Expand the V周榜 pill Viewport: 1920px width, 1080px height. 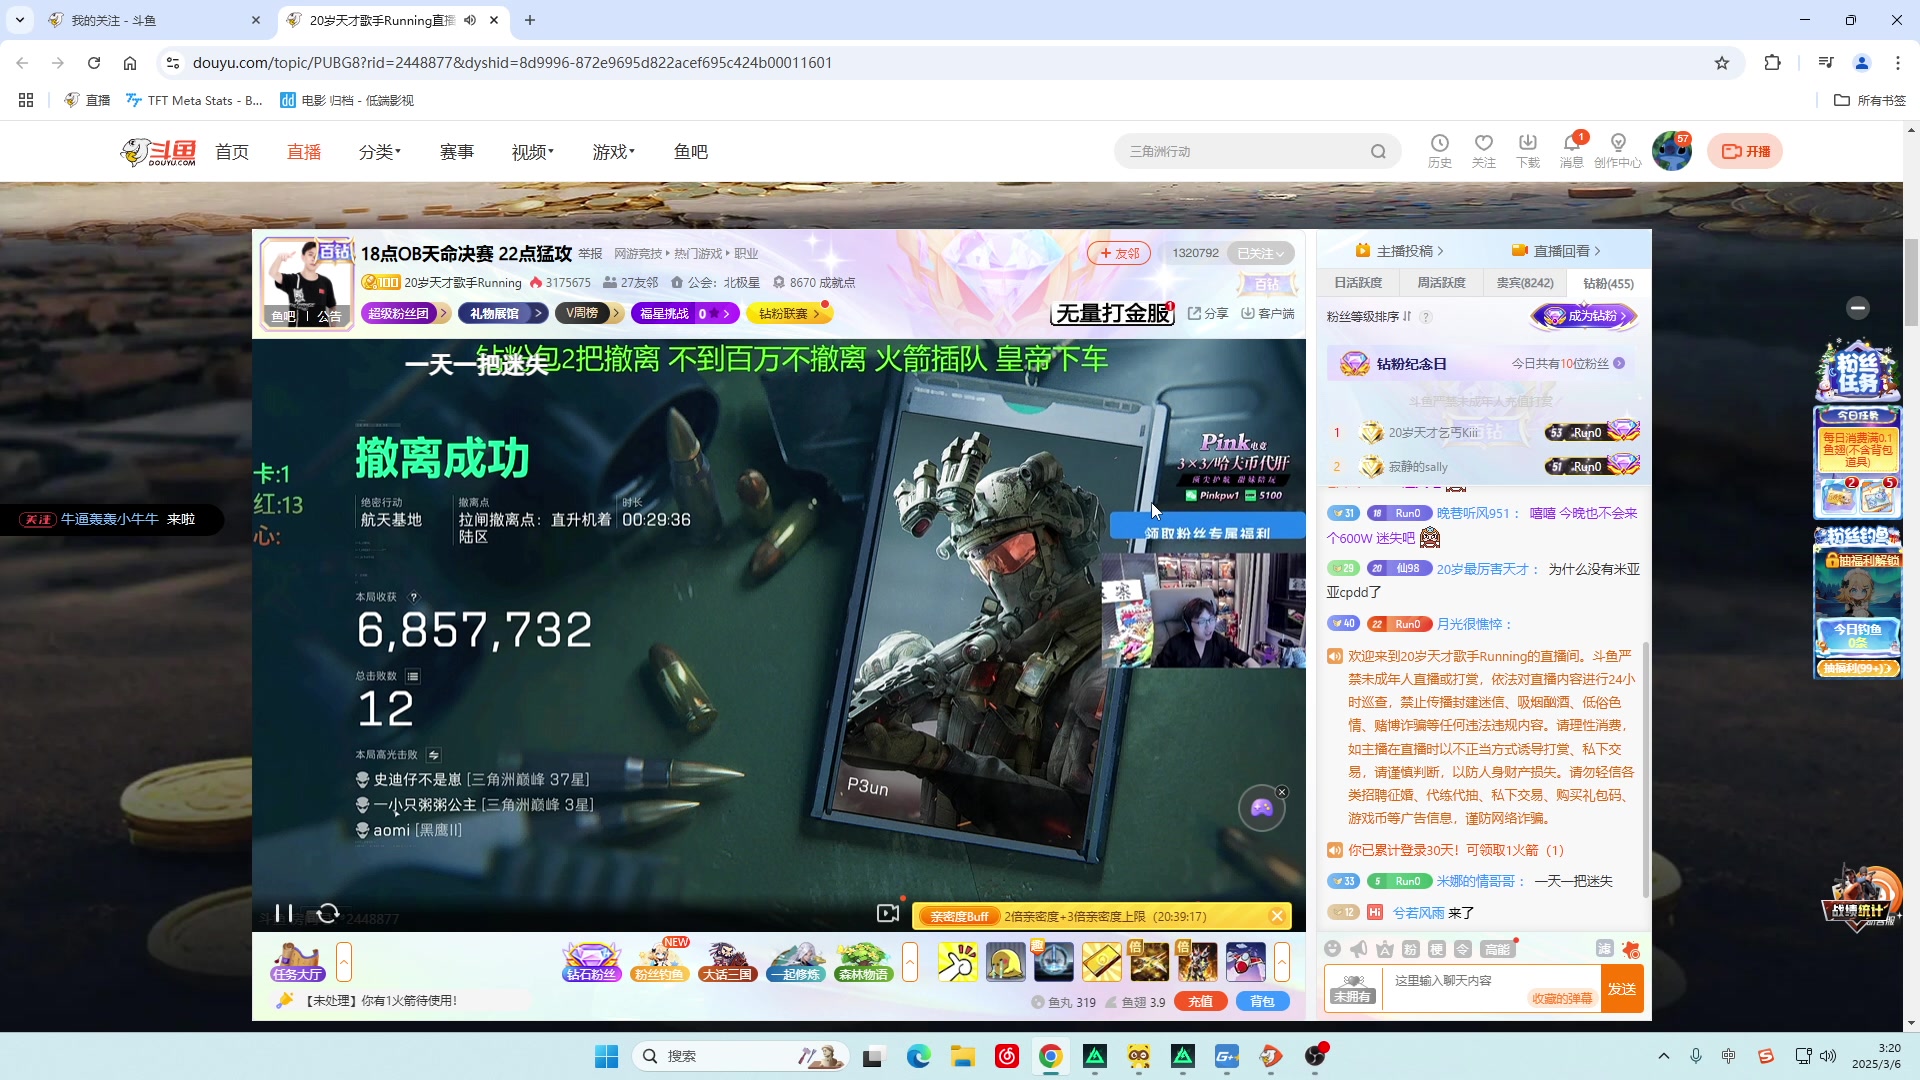[589, 314]
